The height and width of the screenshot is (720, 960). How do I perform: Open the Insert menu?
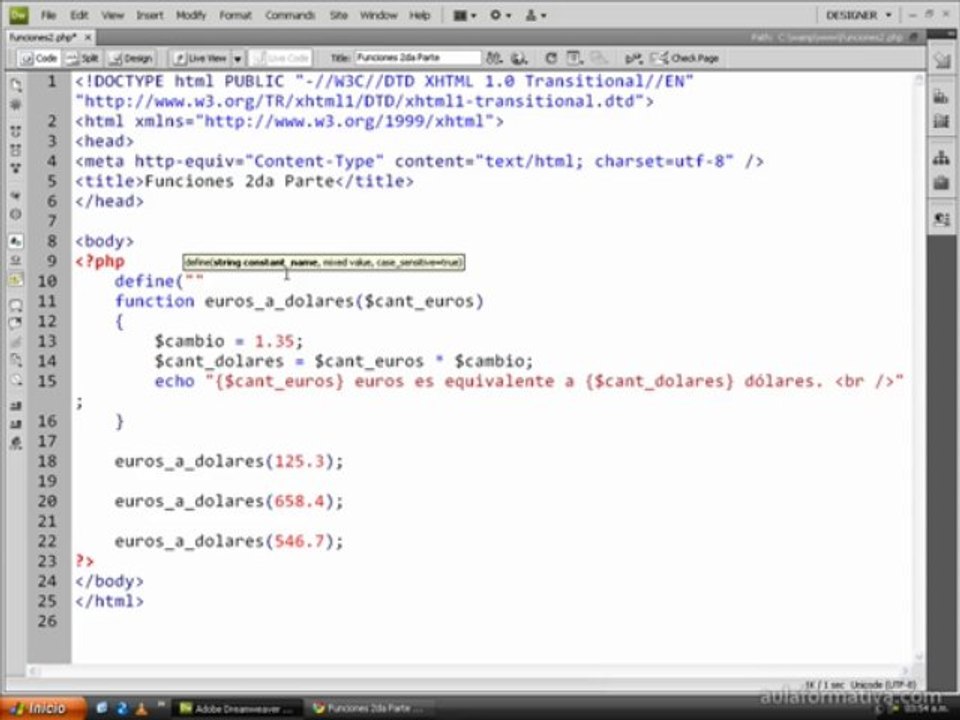[x=149, y=15]
